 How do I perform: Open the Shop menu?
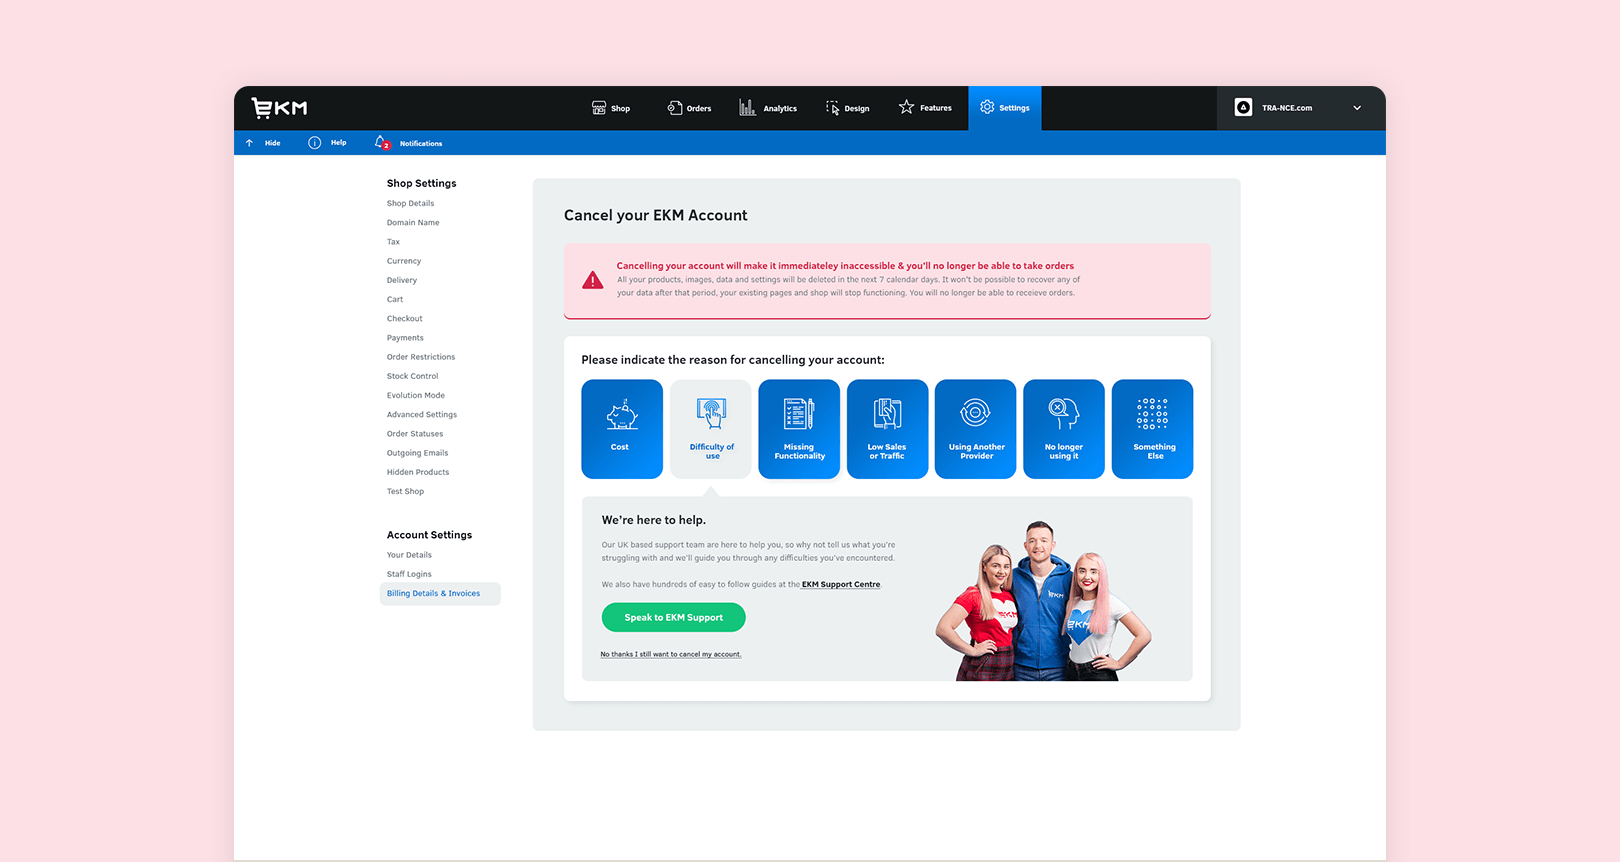tap(611, 108)
